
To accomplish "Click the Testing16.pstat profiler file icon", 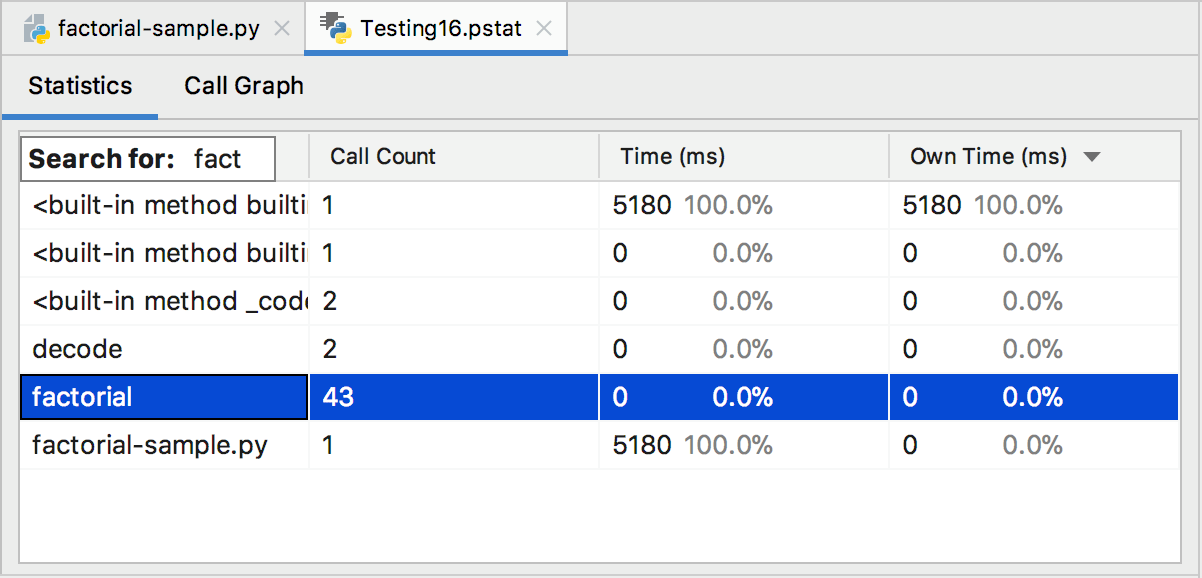I will pos(335,28).
